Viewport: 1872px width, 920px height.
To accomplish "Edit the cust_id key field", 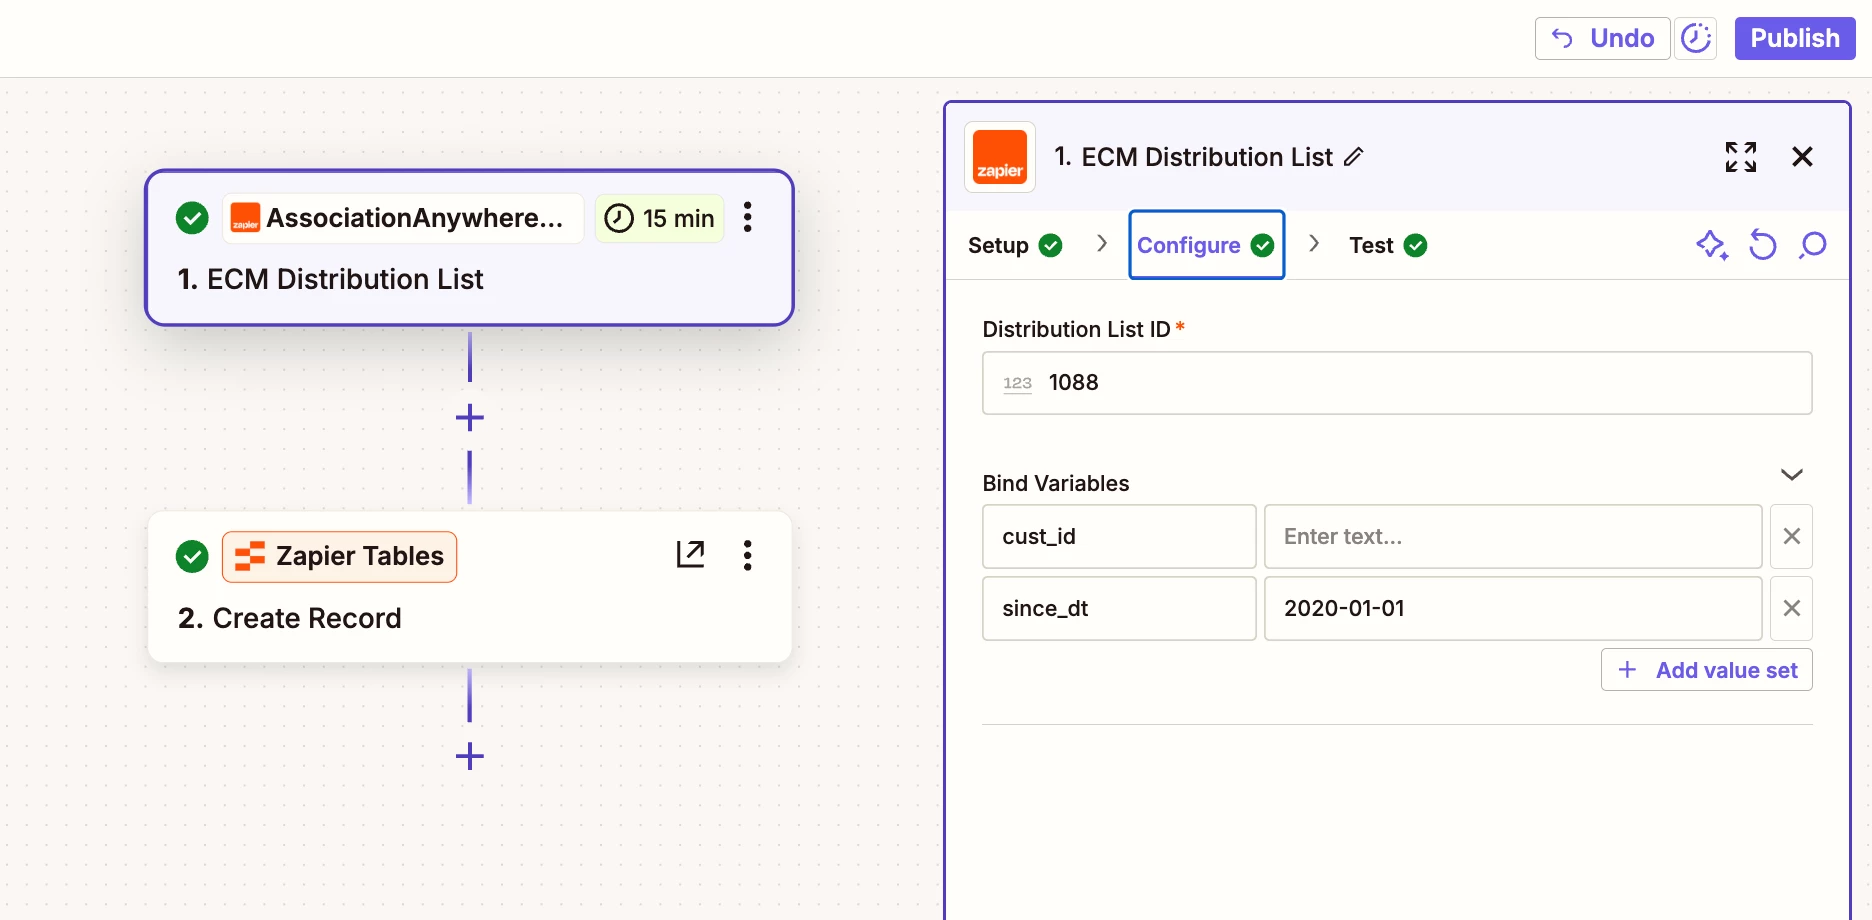I will [x=1119, y=537].
